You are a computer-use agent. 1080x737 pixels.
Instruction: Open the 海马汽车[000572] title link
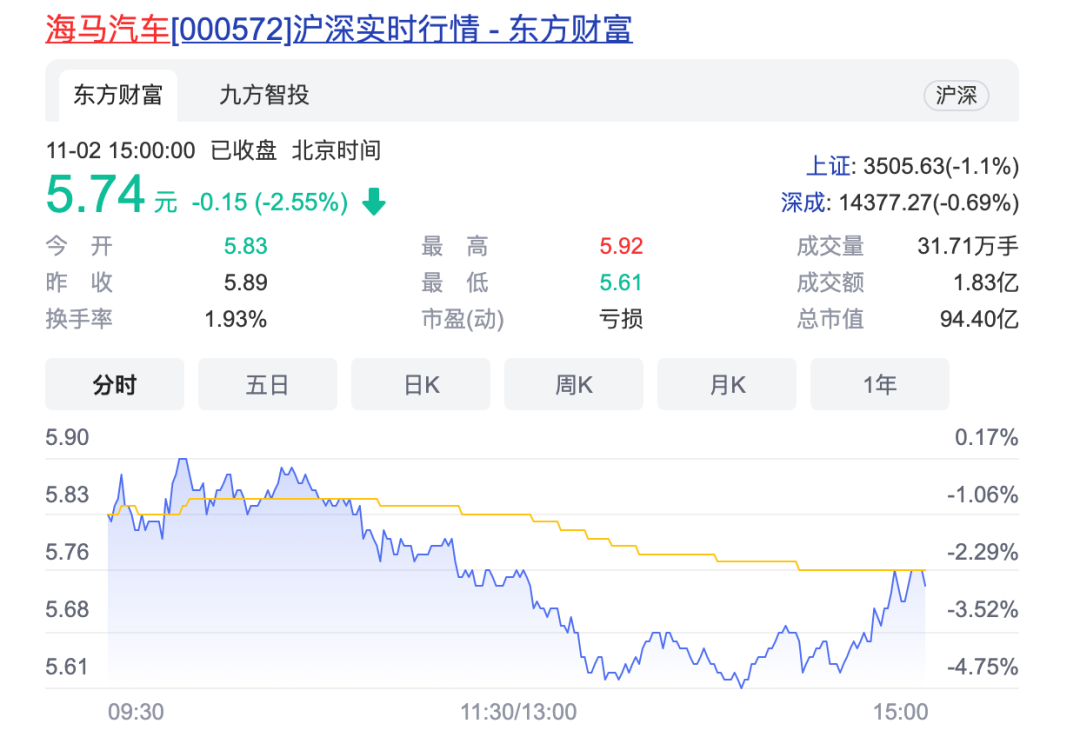coord(339,29)
